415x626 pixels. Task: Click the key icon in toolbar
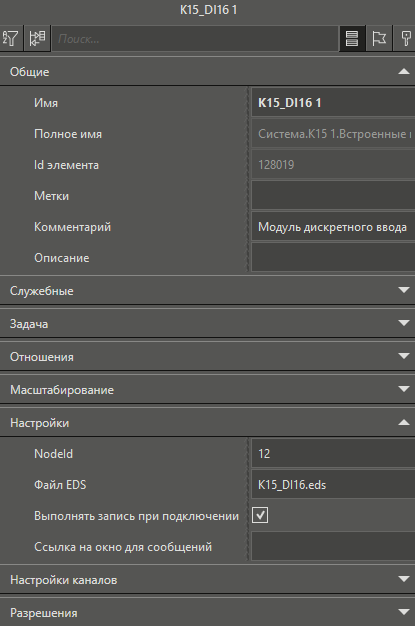tap(405, 39)
